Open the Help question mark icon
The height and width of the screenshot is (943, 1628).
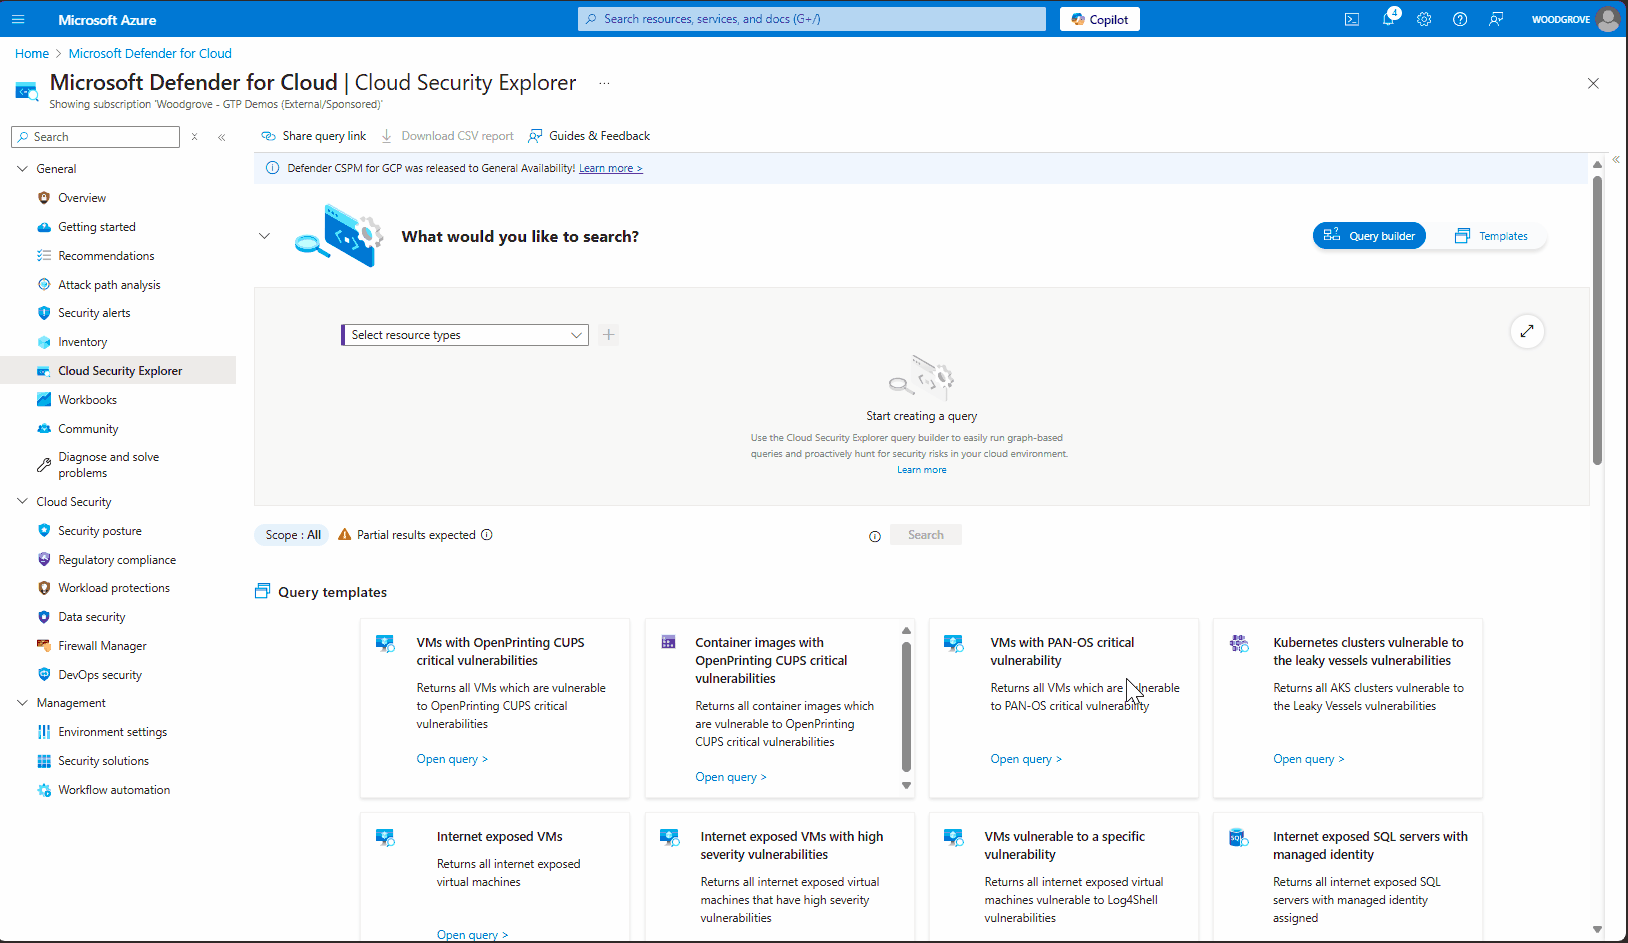pos(1460,19)
